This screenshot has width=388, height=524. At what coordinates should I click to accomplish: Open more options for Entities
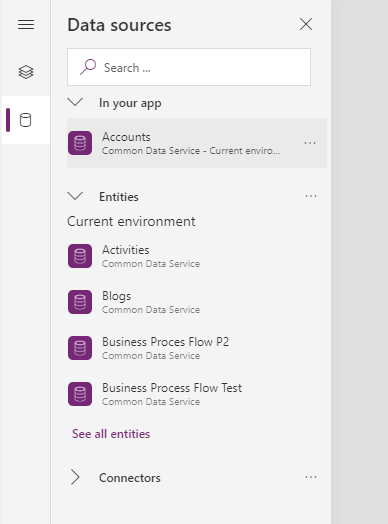[x=311, y=196]
